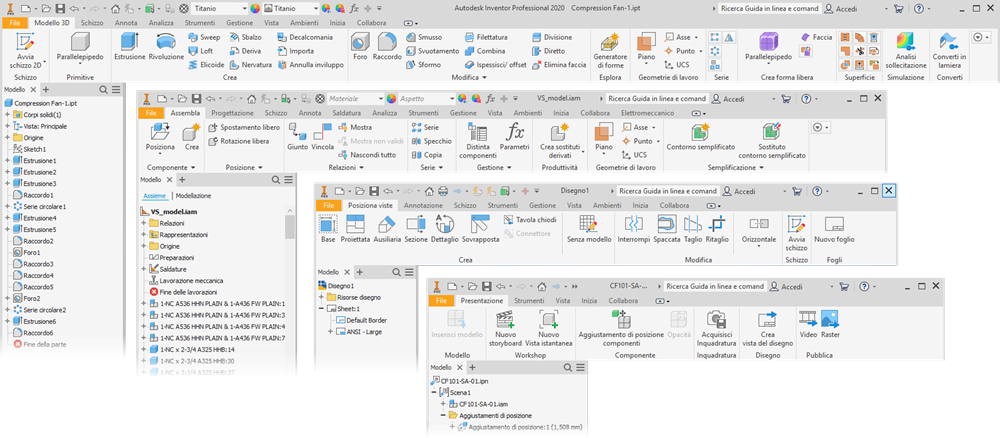The height and width of the screenshot is (438, 1000).
Task: Select Serie circolare1 in model tree
Action: pyautogui.click(x=40, y=207)
